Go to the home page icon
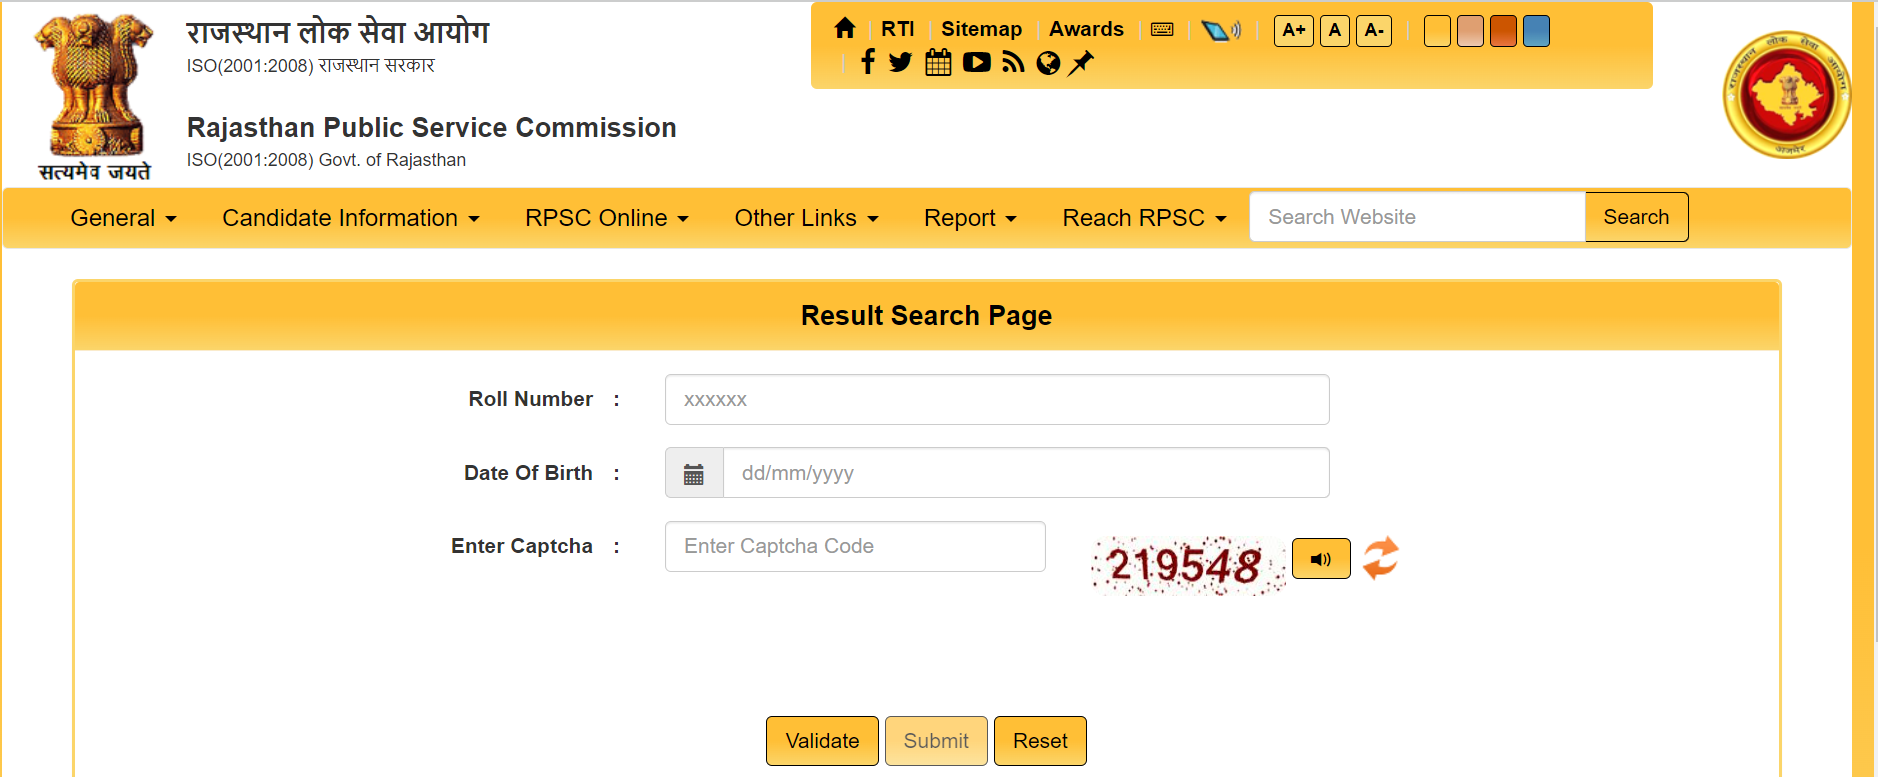 (x=845, y=29)
